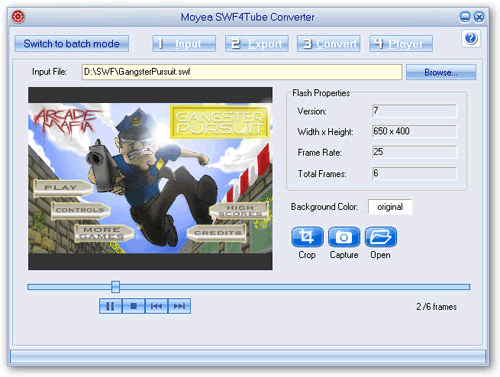Click the Capture camera icon
Screen dimensions: 500x377
[344, 237]
